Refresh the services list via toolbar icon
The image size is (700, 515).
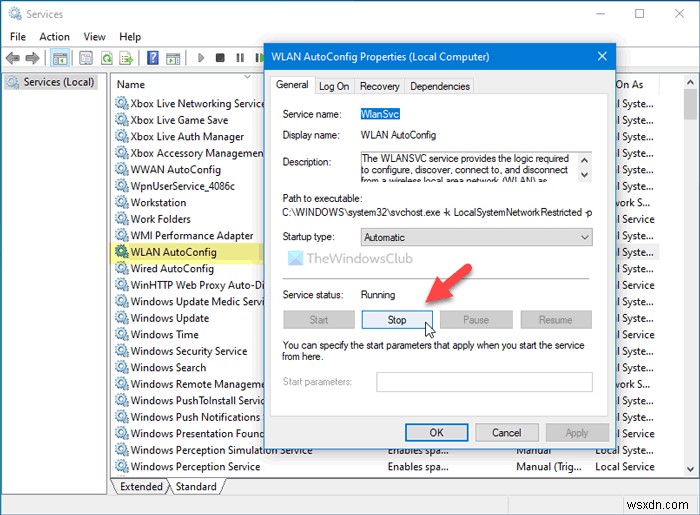click(x=107, y=58)
